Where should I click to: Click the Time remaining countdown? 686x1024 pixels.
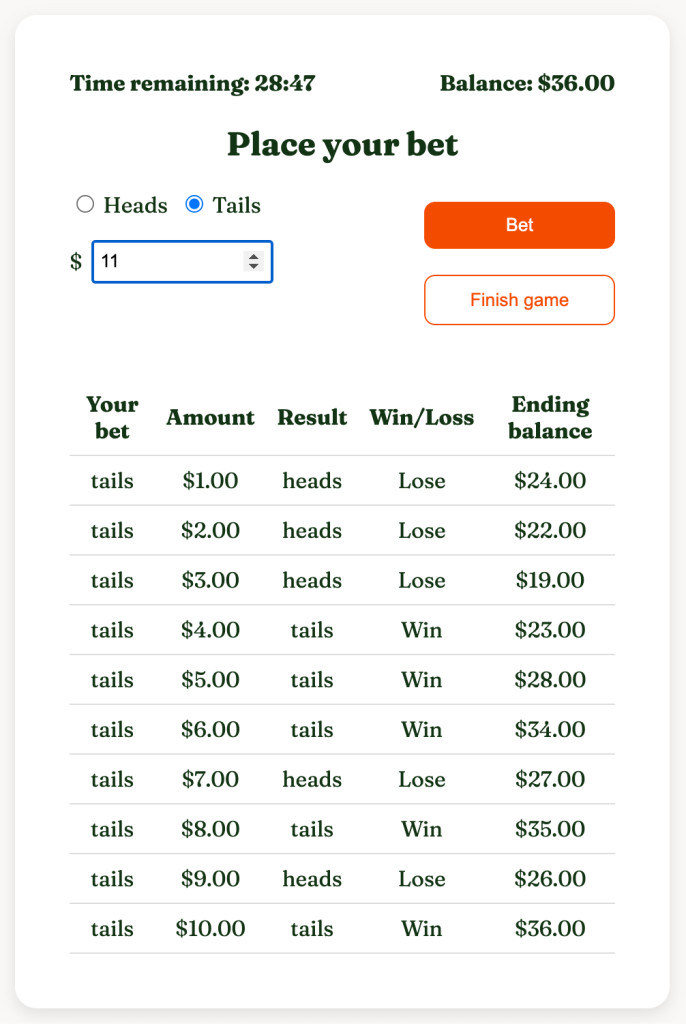pos(192,83)
